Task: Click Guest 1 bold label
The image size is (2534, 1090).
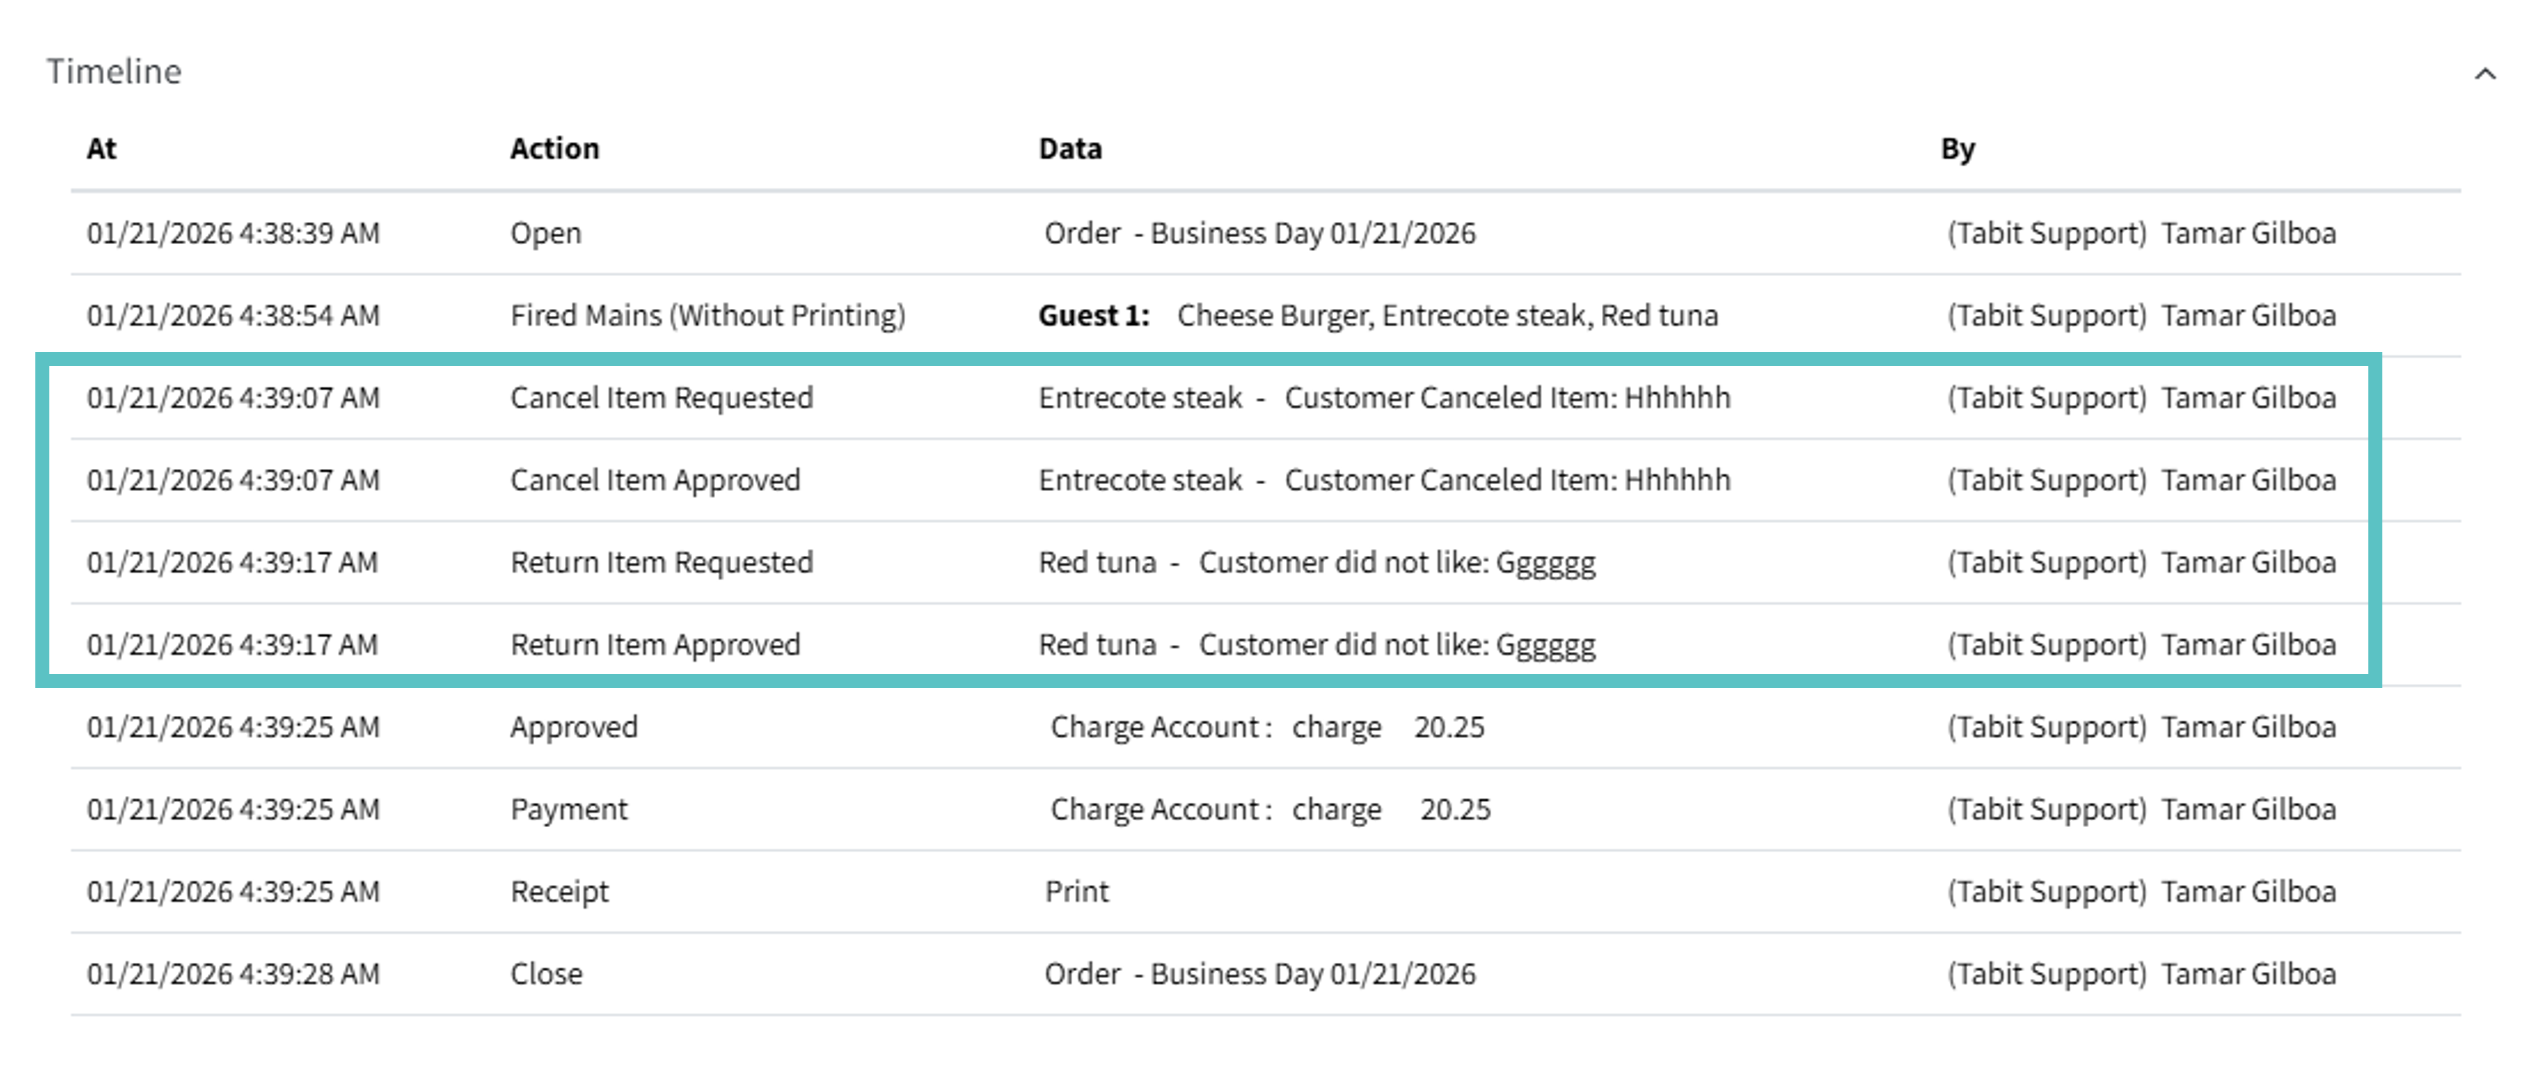Action: (x=1093, y=316)
